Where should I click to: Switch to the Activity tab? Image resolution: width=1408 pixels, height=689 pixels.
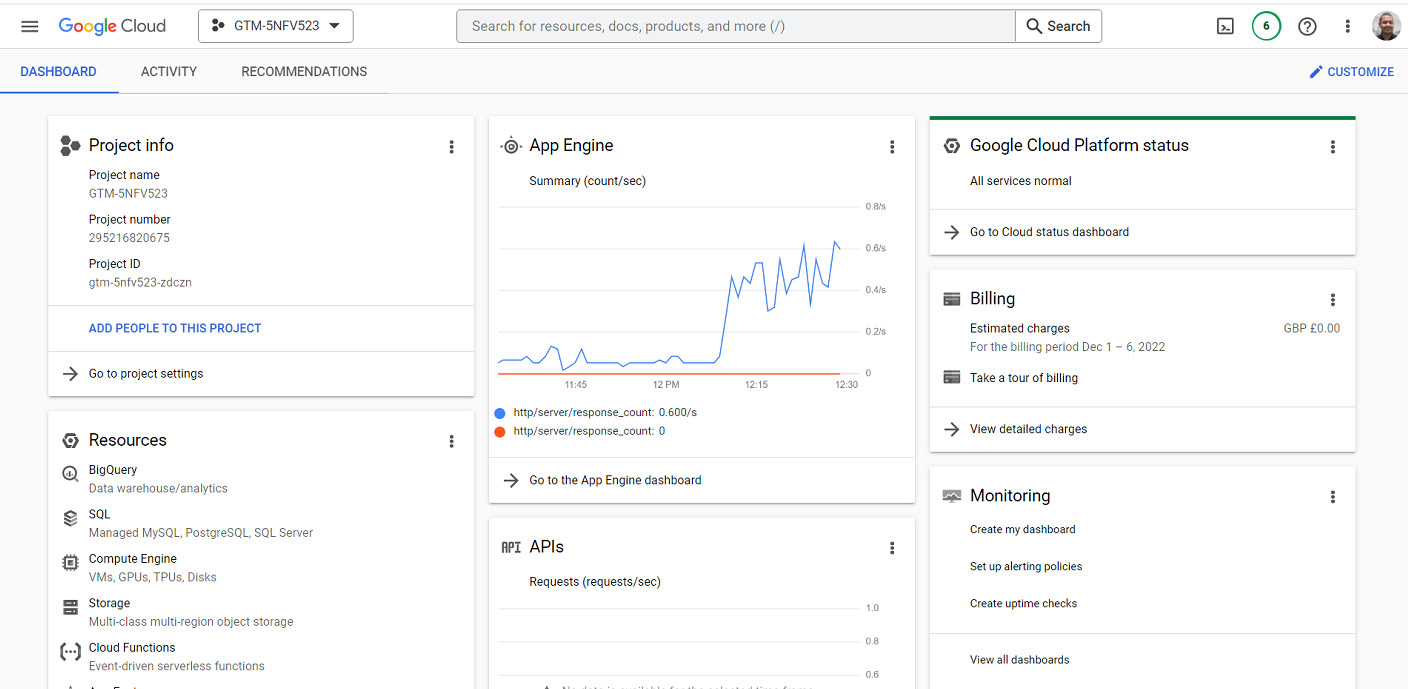pyautogui.click(x=169, y=72)
